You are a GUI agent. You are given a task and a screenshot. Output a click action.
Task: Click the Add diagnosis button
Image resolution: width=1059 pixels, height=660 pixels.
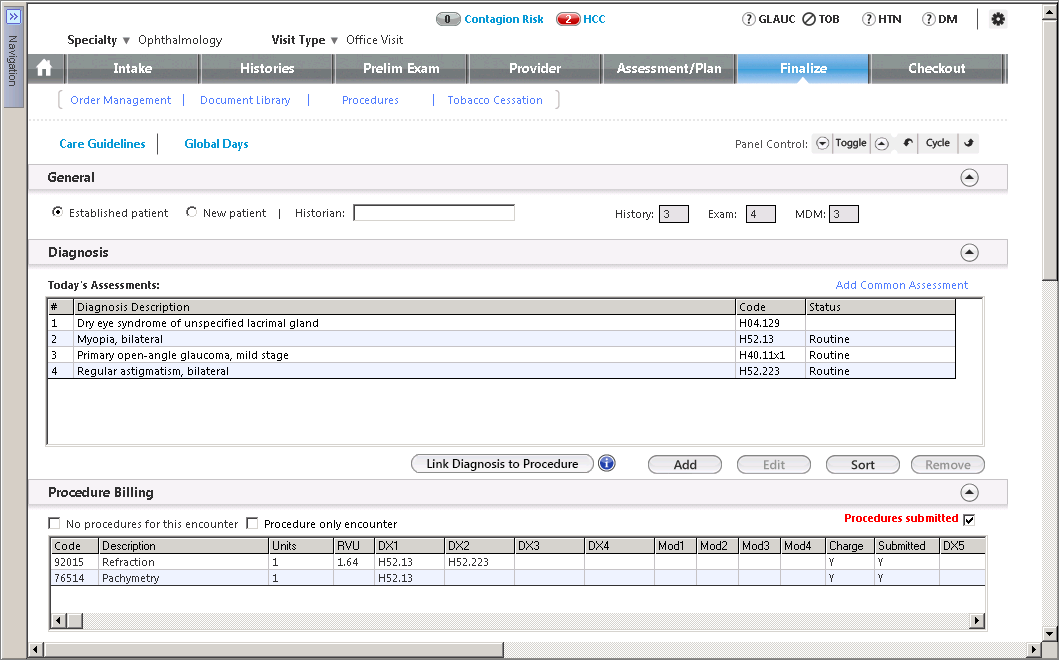pyautogui.click(x=685, y=465)
